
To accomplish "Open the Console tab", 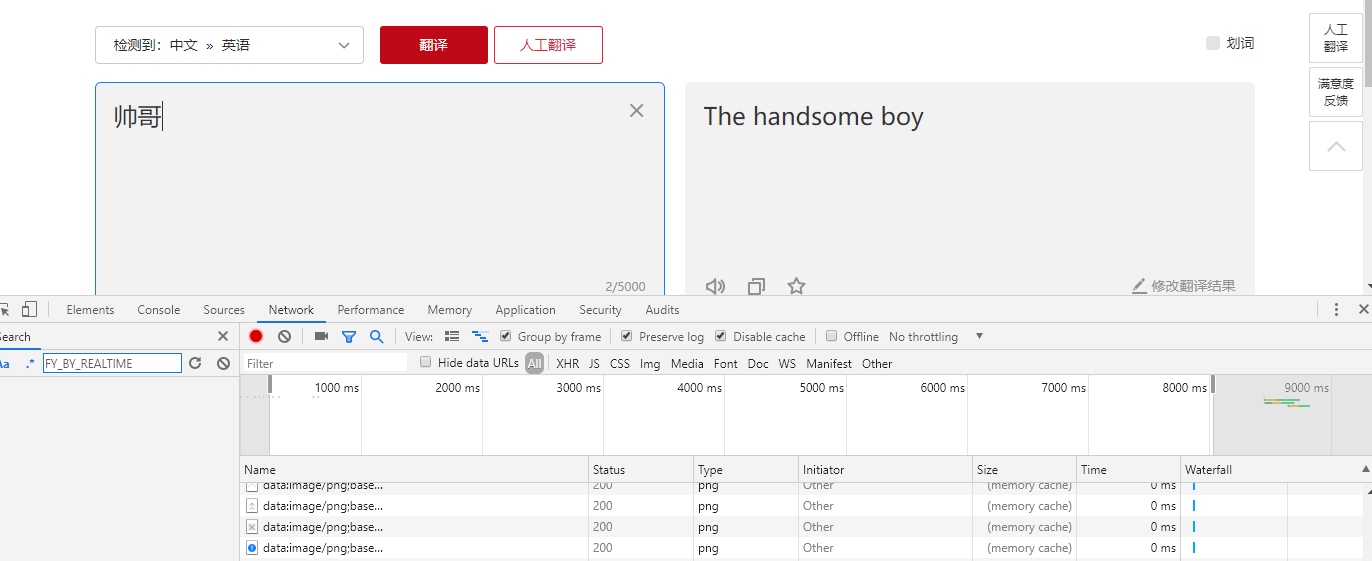I will [159, 310].
